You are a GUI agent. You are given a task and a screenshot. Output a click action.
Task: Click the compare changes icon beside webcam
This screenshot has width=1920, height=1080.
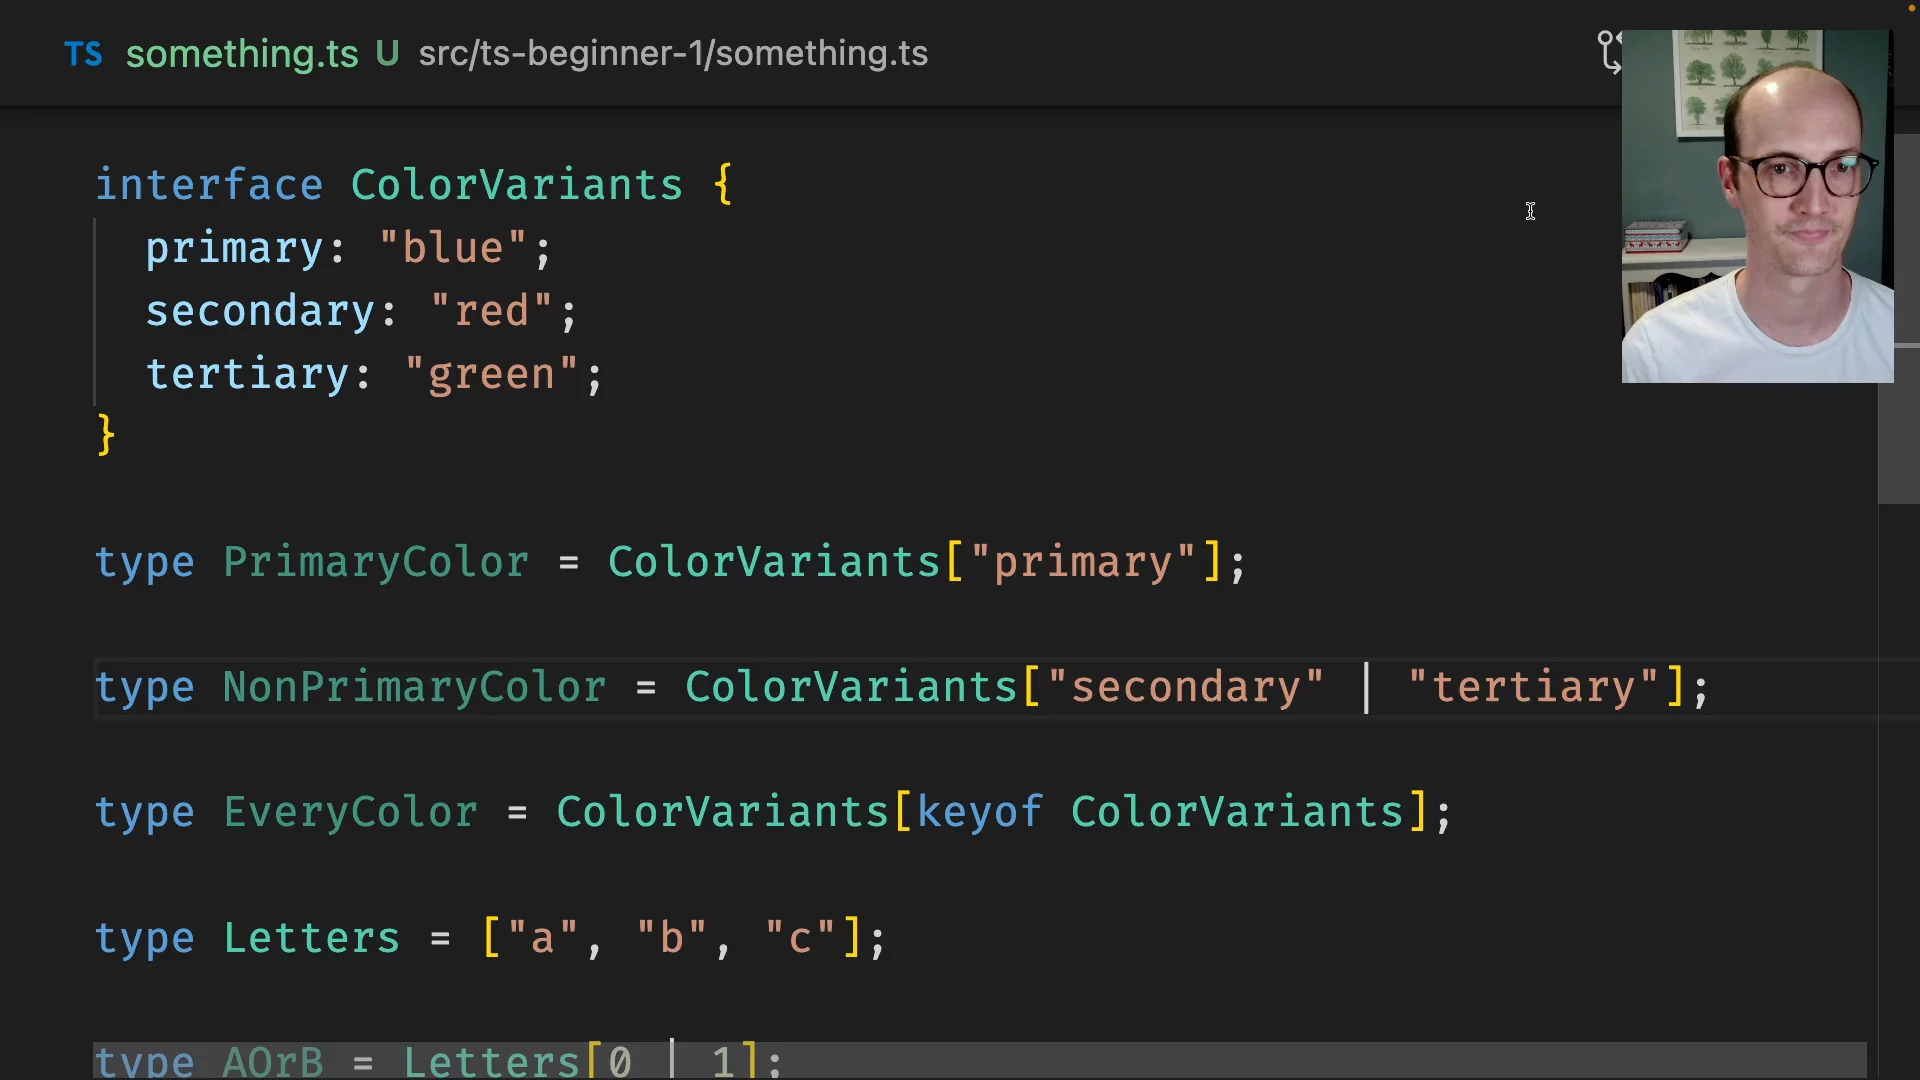point(1609,52)
